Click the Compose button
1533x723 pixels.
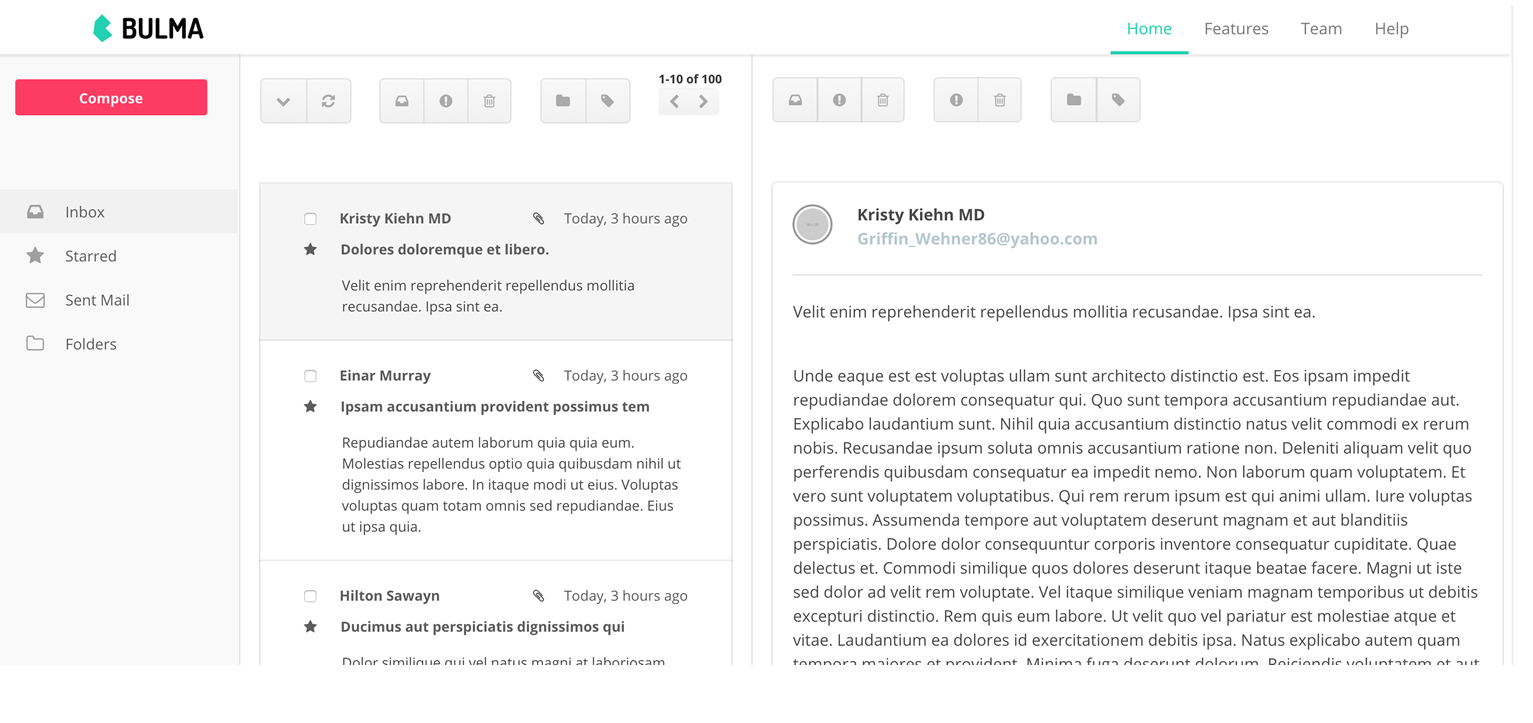111,98
